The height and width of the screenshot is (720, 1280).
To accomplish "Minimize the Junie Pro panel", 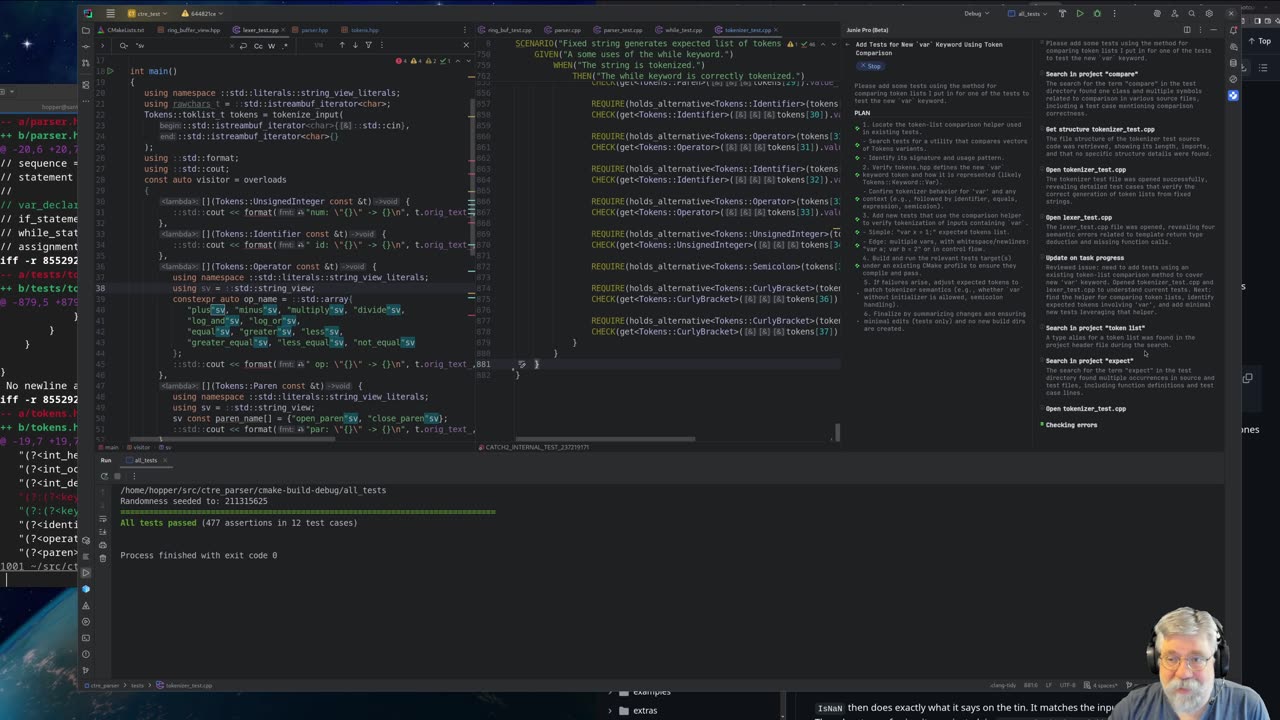I will tap(1215, 30).
